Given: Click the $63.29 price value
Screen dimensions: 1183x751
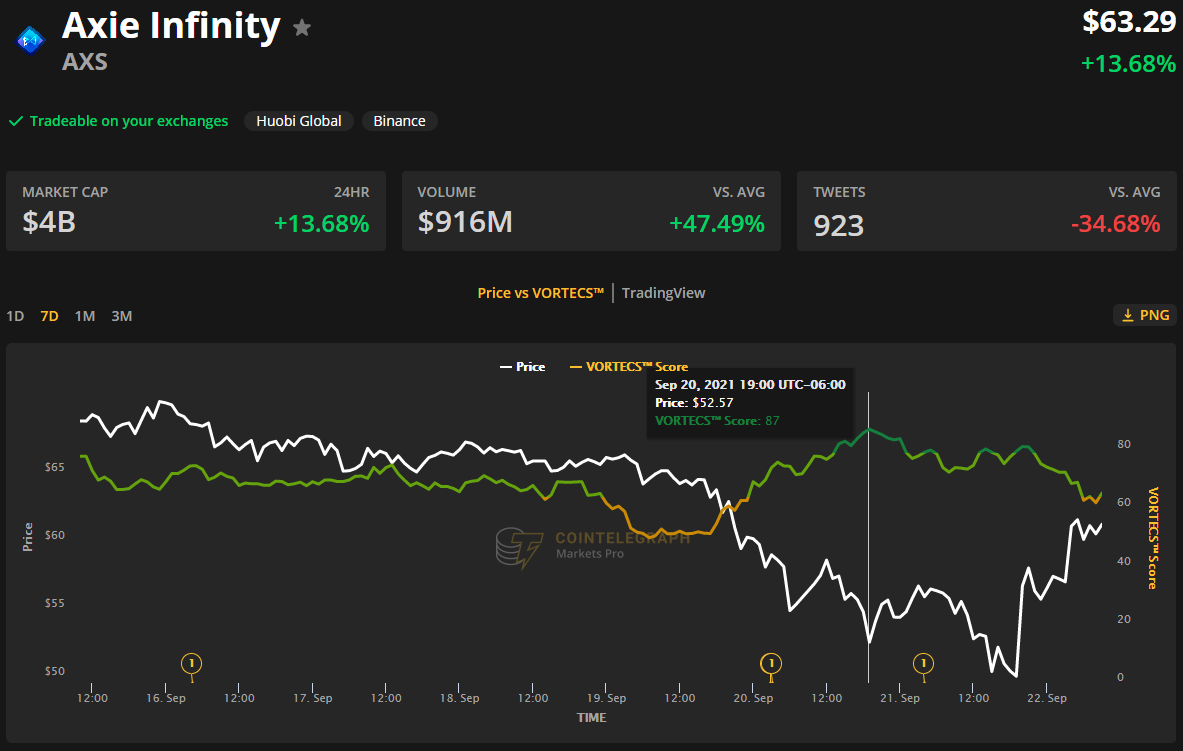Looking at the screenshot, I should tap(1129, 22).
